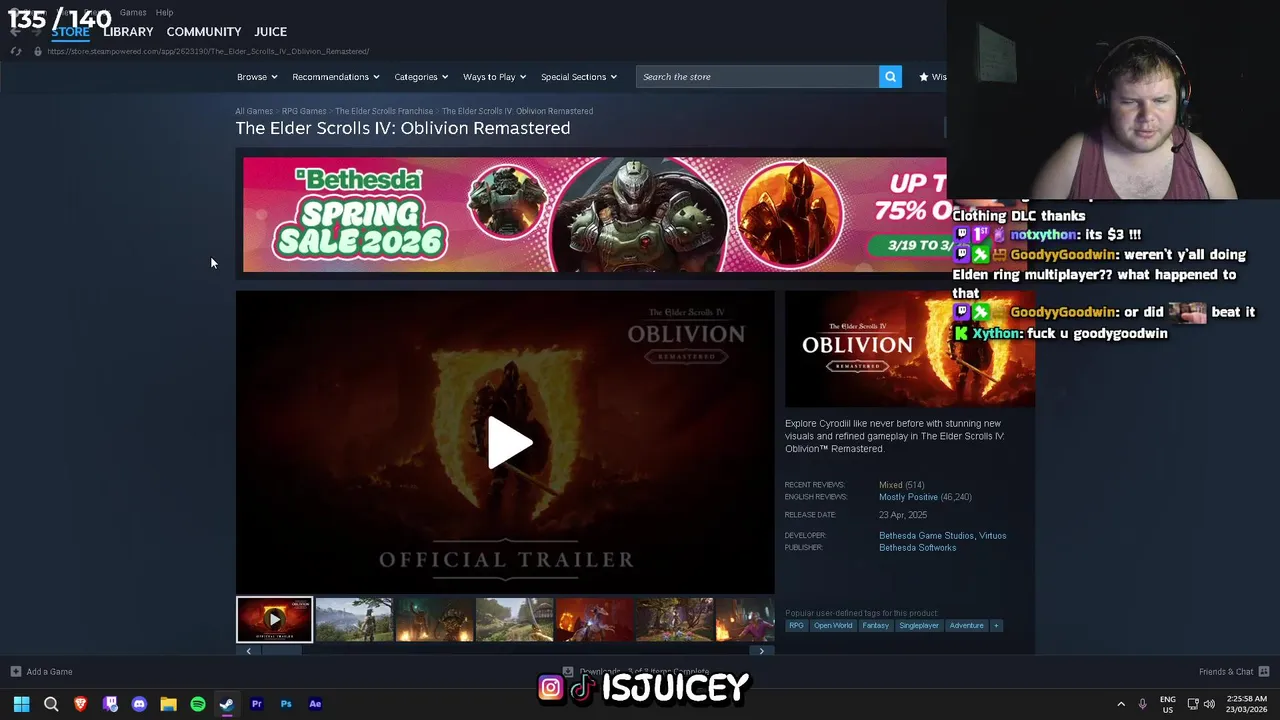Open File Explorer from the taskbar
The height and width of the screenshot is (720, 1280).
pos(168,704)
